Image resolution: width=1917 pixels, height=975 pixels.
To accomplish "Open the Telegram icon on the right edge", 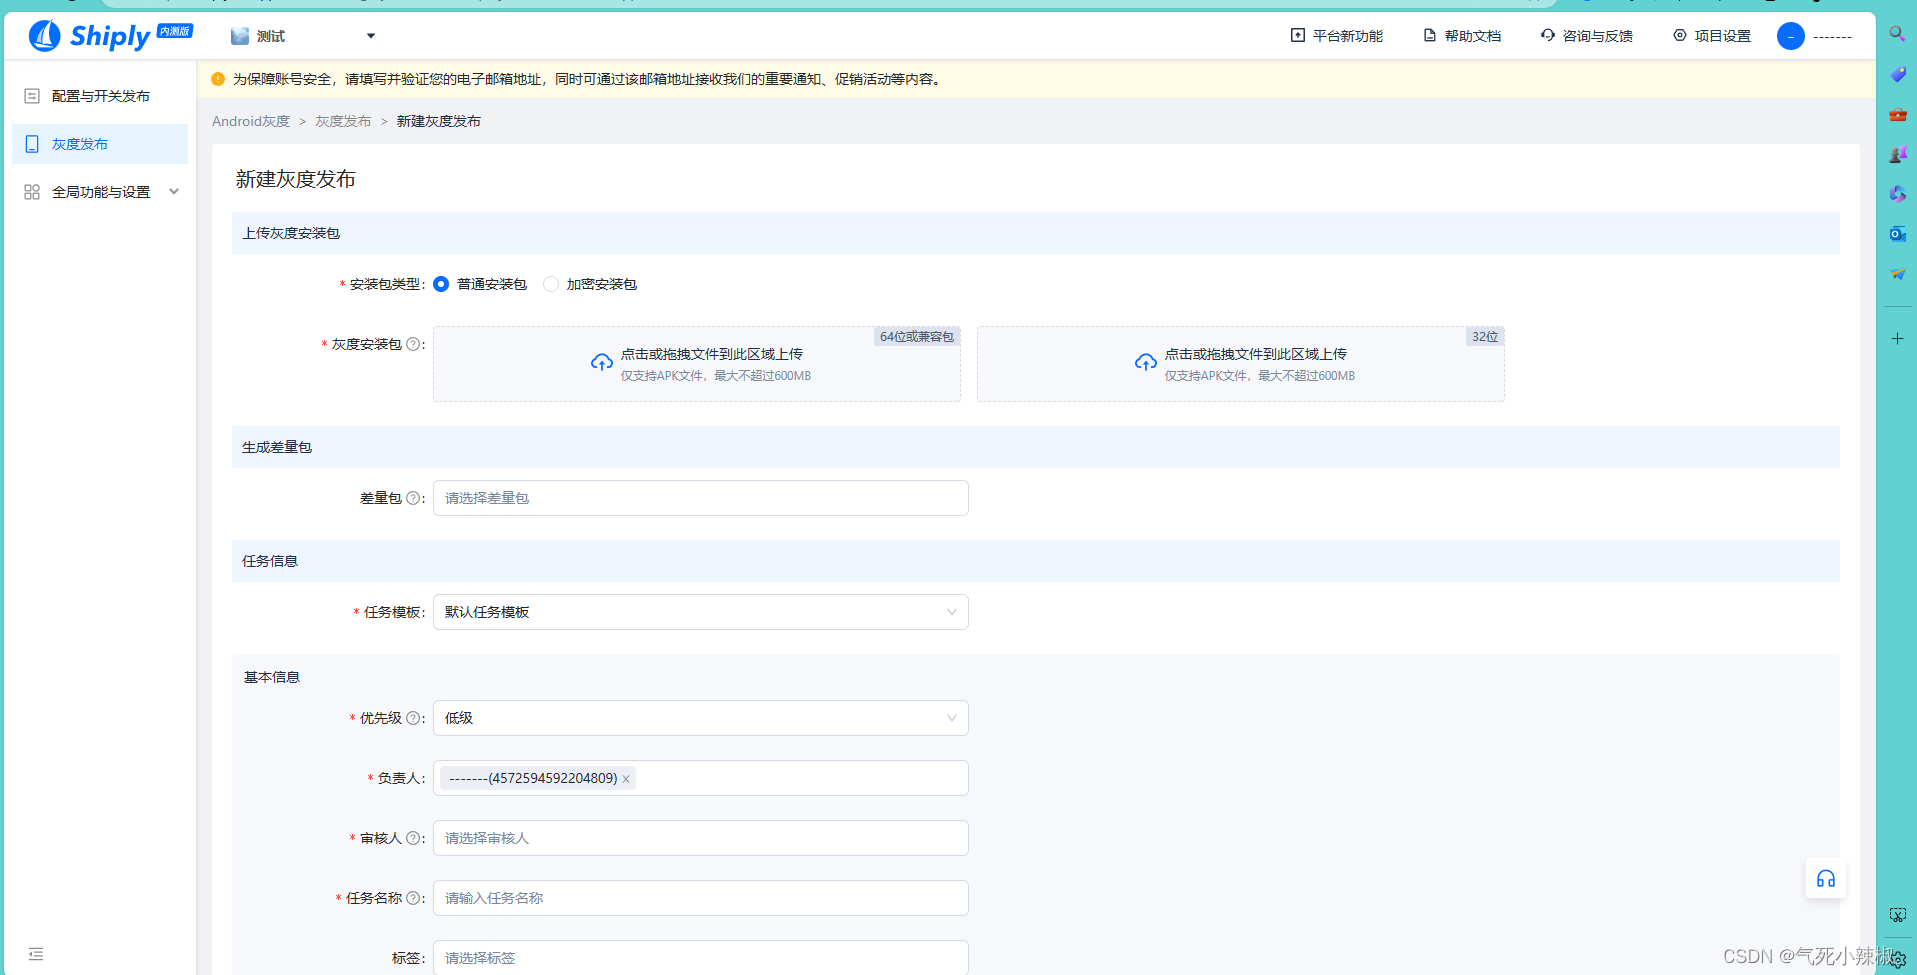I will point(1896,274).
